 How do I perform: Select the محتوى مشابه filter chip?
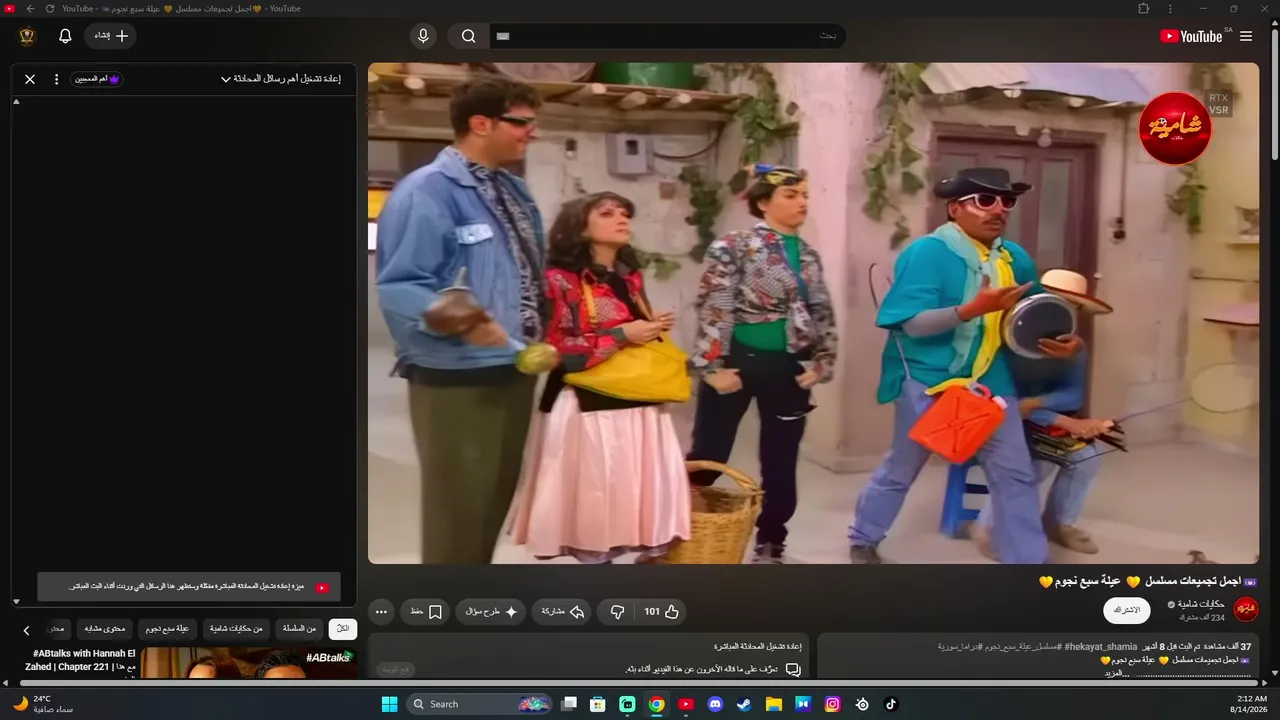coord(105,629)
